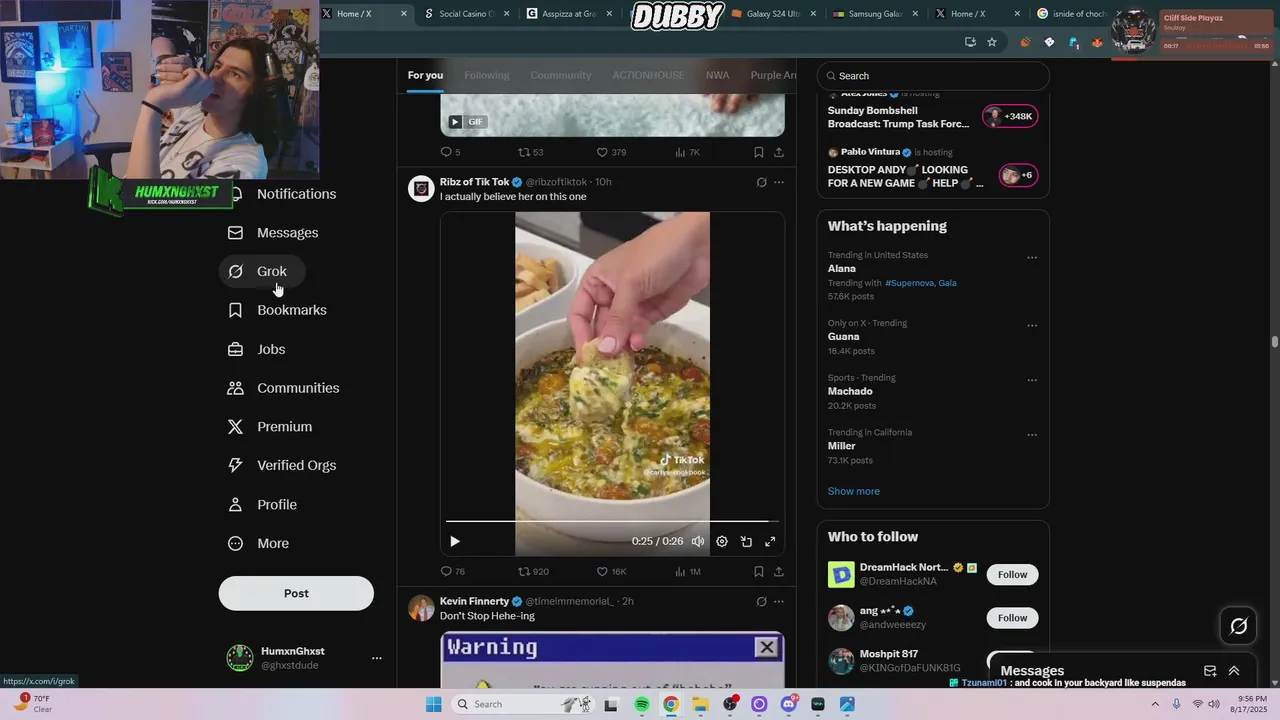Like the post with 16K likes
Screen dimensions: 1280x720
tap(611, 571)
